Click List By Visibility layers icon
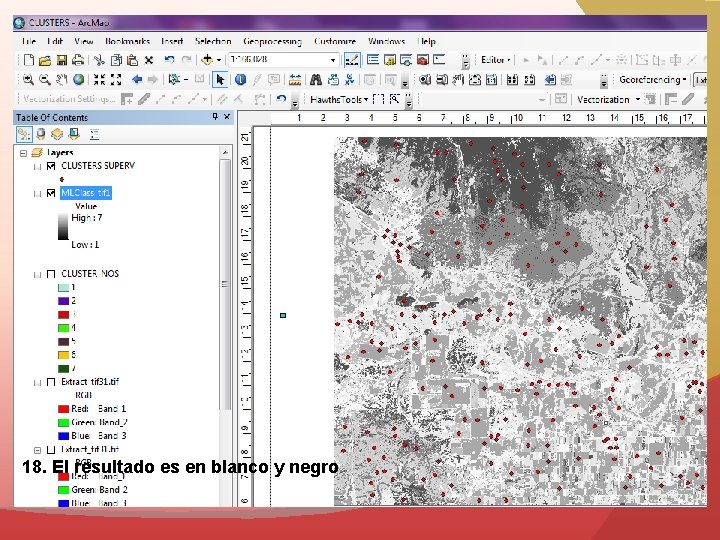This screenshot has width=720, height=540. click(x=57, y=134)
